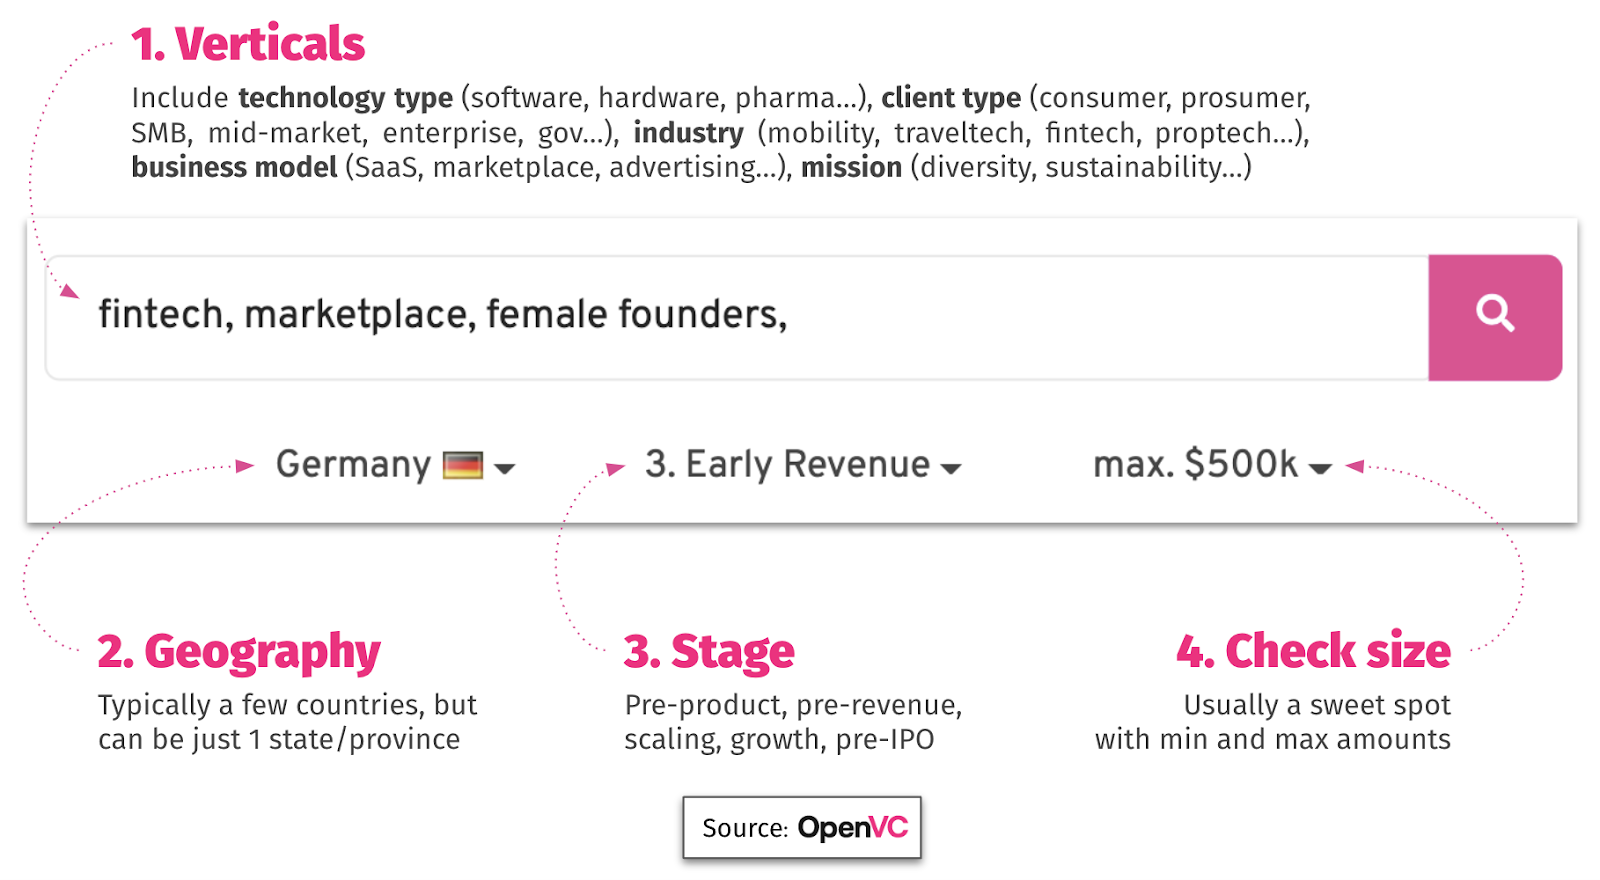Click the 1. Verticals heading
The height and width of the screenshot is (880, 1600).
(248, 44)
